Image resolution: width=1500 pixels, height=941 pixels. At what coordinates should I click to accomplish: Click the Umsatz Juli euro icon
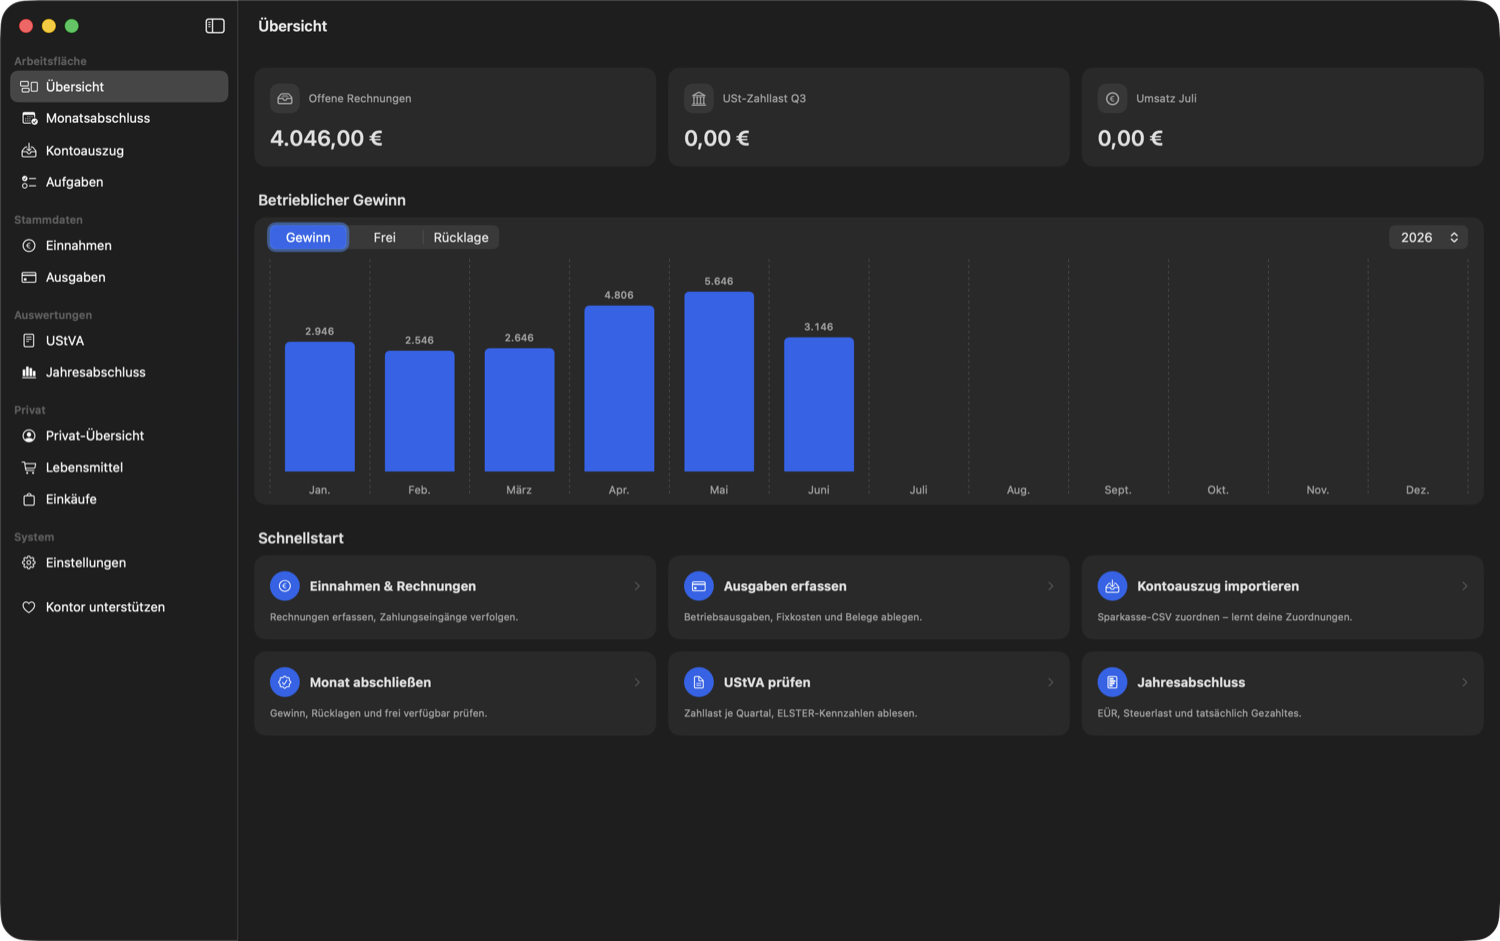coord(1112,98)
